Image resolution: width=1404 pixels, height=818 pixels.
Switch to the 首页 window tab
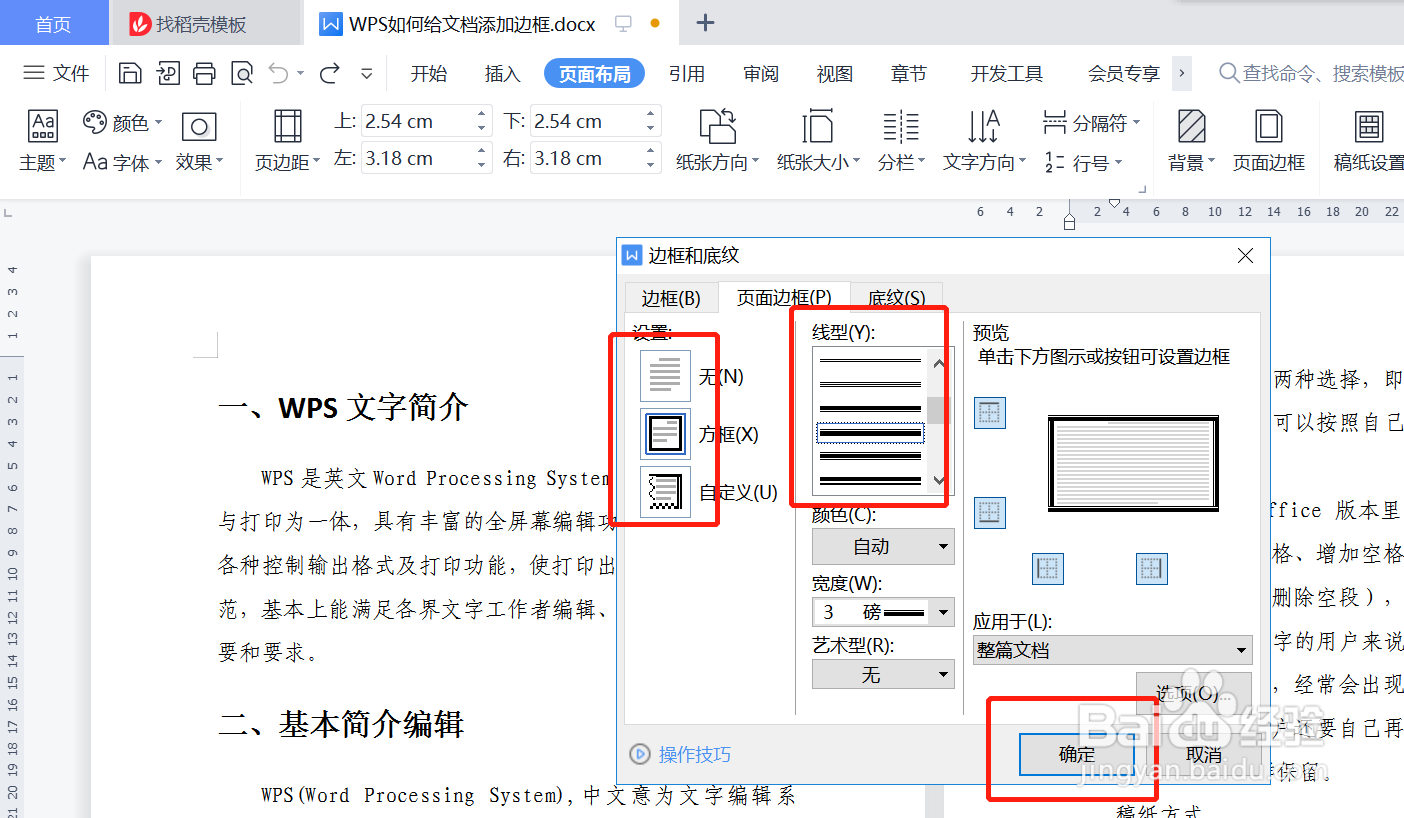[53, 23]
